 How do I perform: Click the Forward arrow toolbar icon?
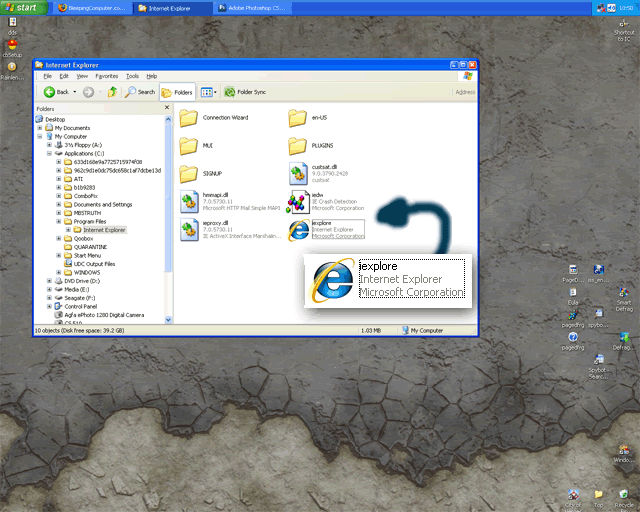88,92
